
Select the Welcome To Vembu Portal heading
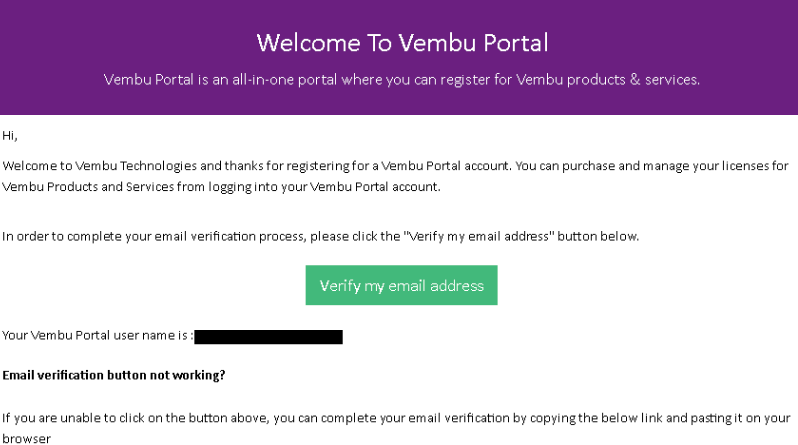[x=402, y=43]
